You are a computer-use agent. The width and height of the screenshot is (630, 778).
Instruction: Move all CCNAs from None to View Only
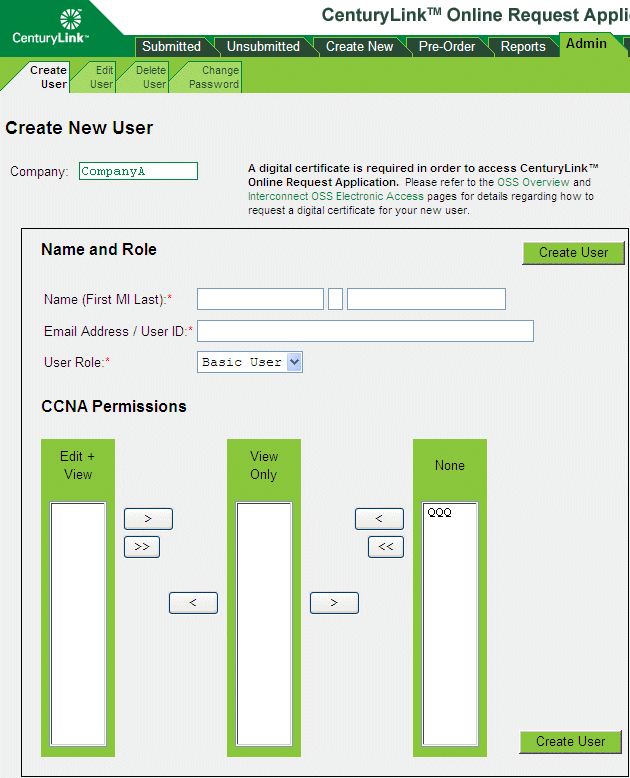[x=386, y=547]
